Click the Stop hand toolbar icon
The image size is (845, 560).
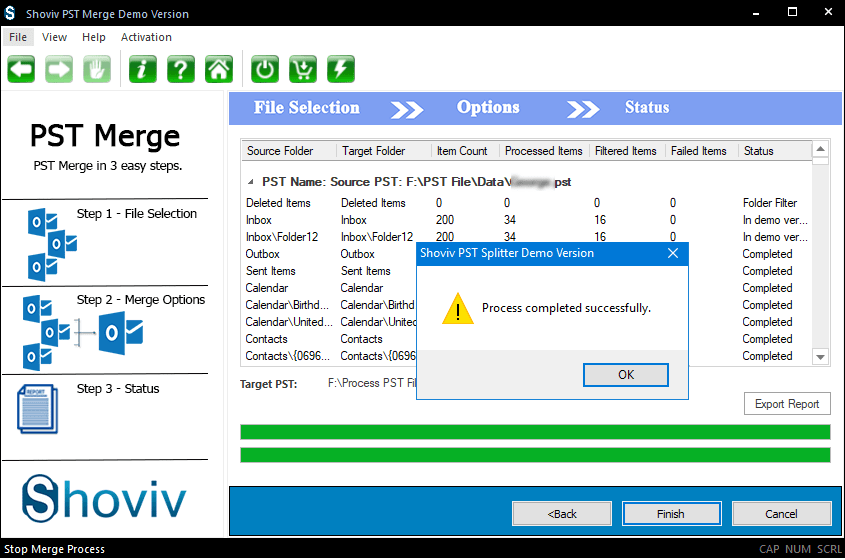point(97,69)
